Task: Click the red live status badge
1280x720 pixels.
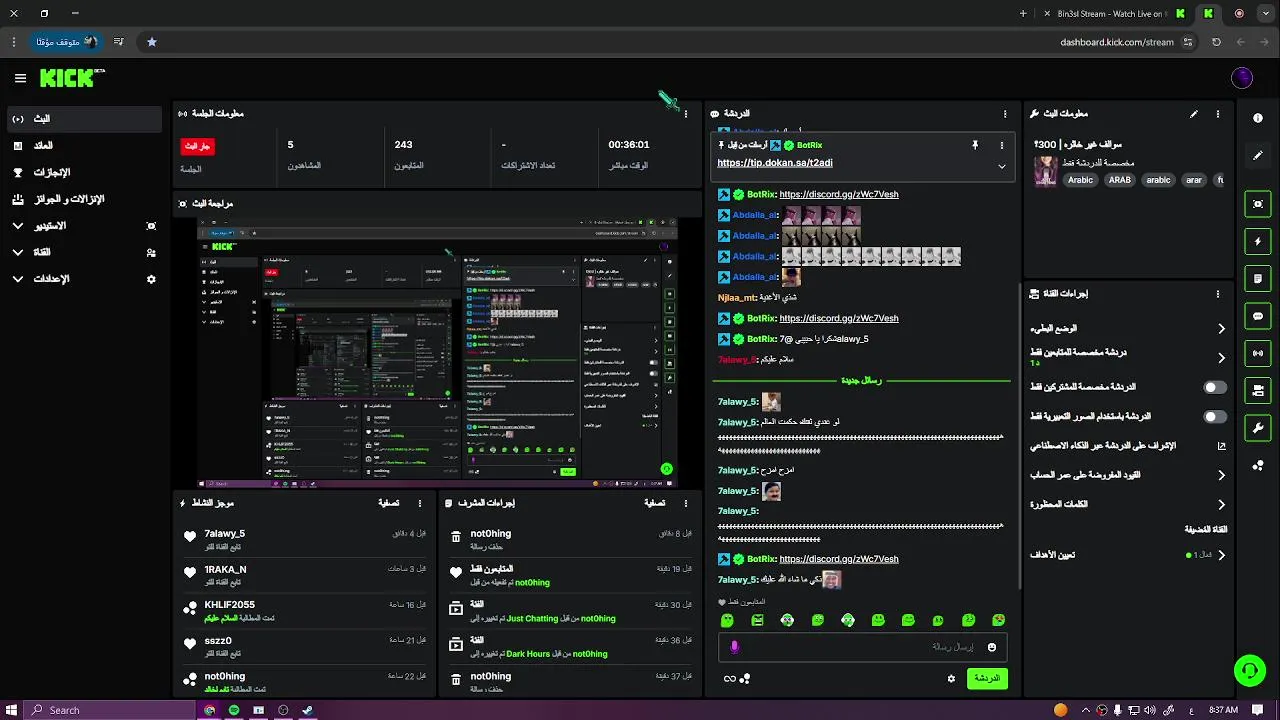Action: [x=197, y=146]
